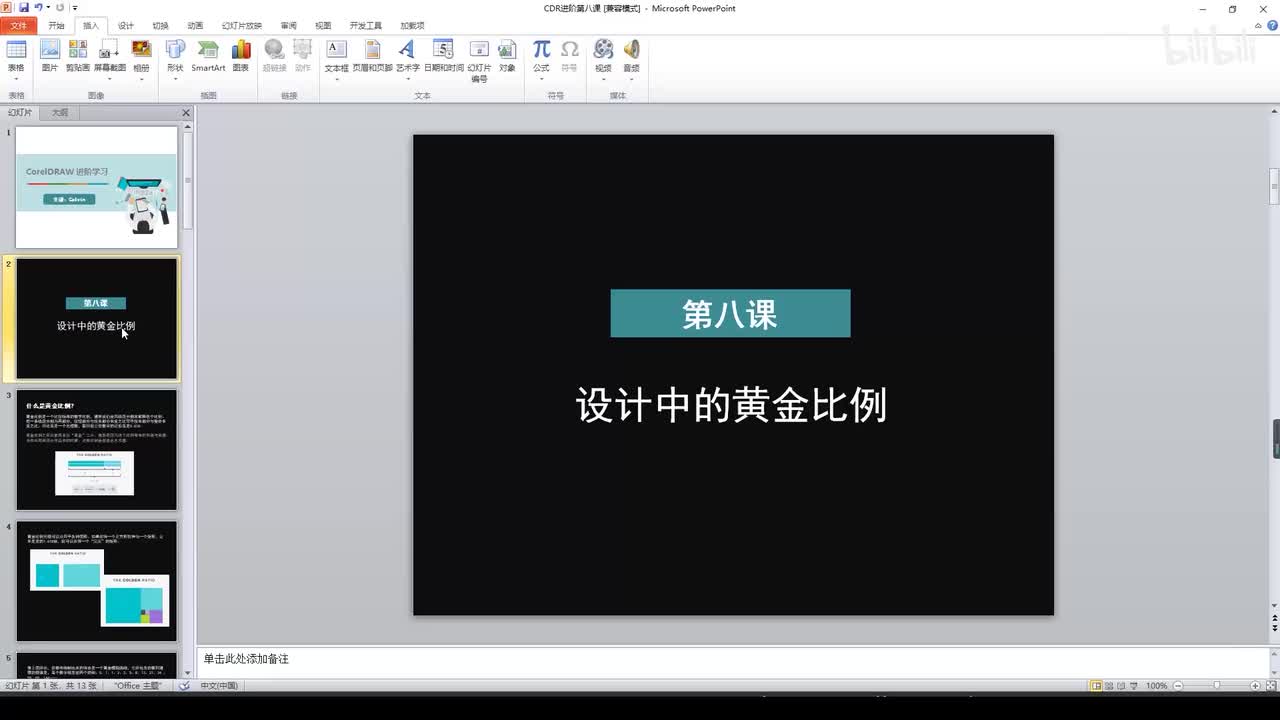Switch to the 开始 Home tab
1280x720 pixels.
[x=56, y=26]
